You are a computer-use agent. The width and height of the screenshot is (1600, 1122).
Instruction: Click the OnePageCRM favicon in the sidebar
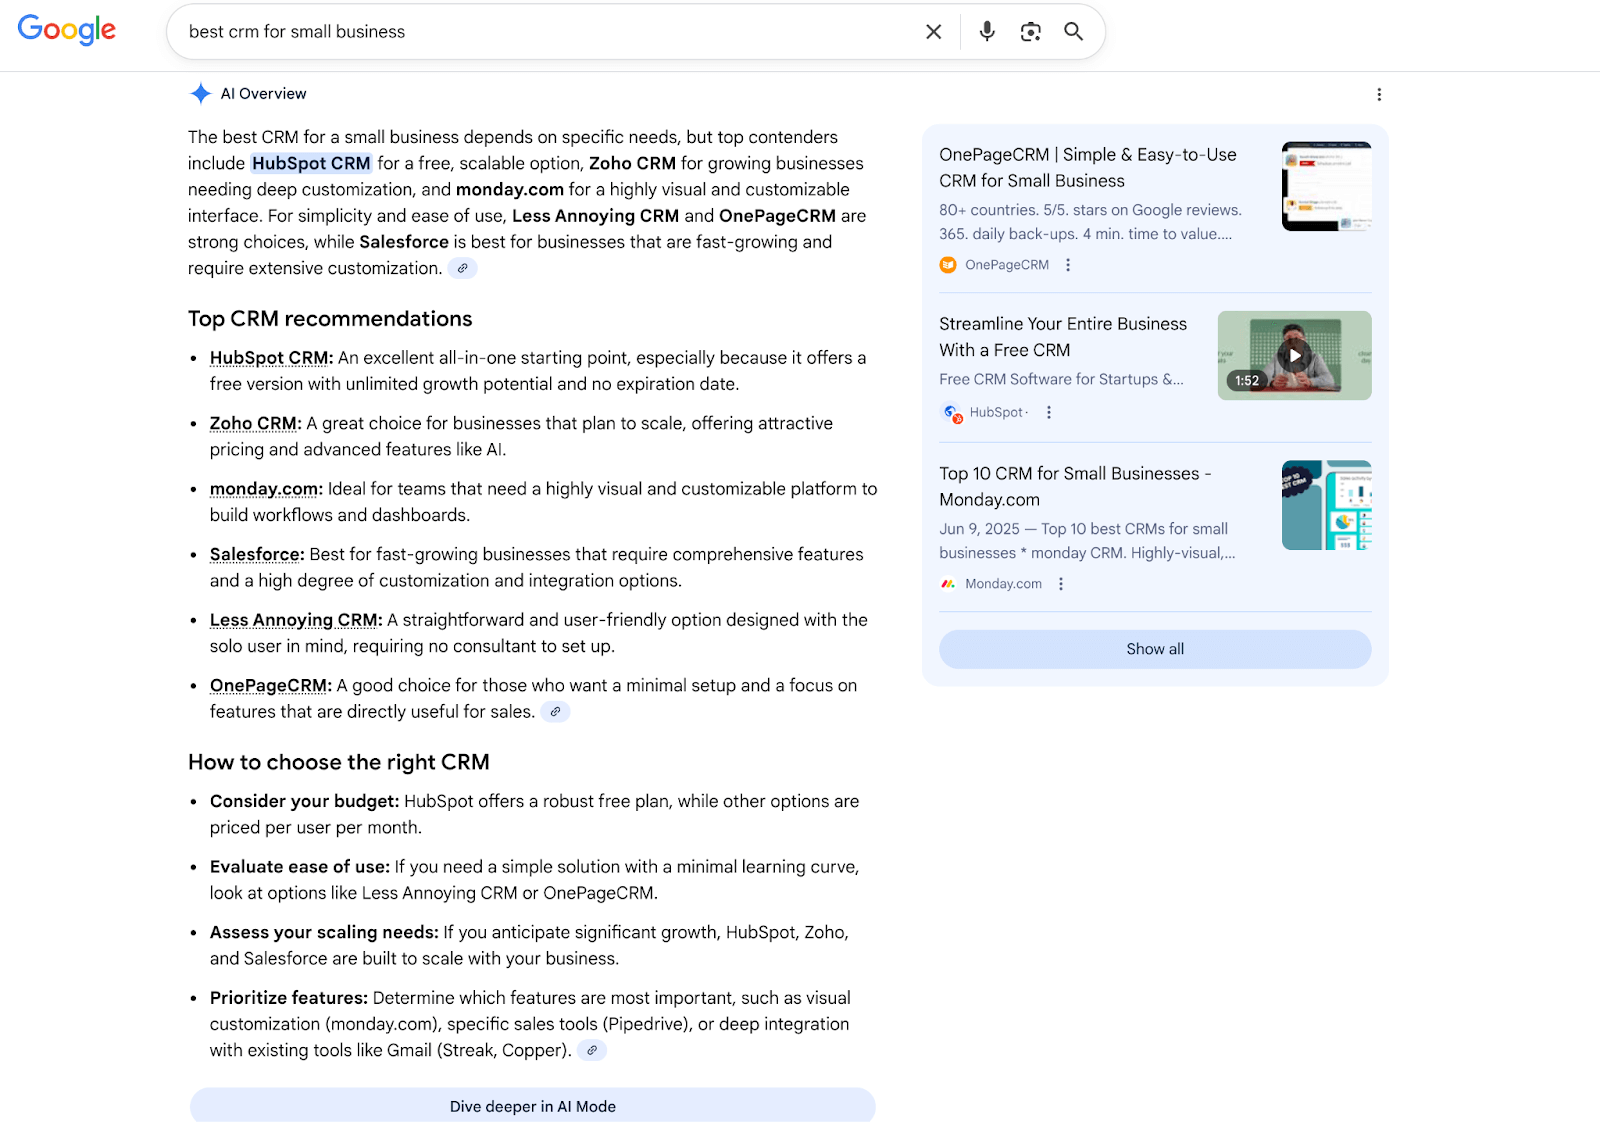click(947, 264)
